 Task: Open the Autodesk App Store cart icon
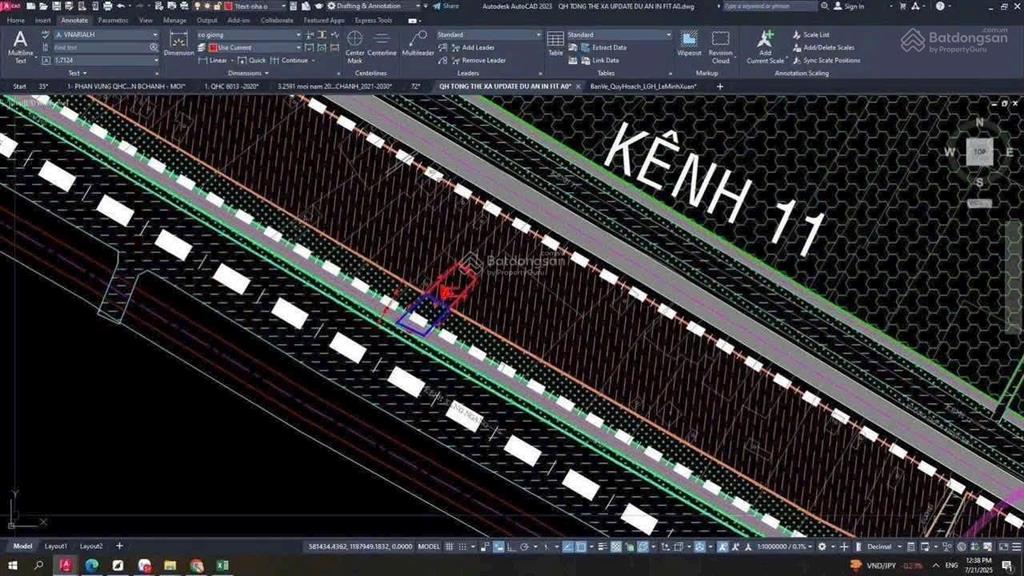coord(903,6)
